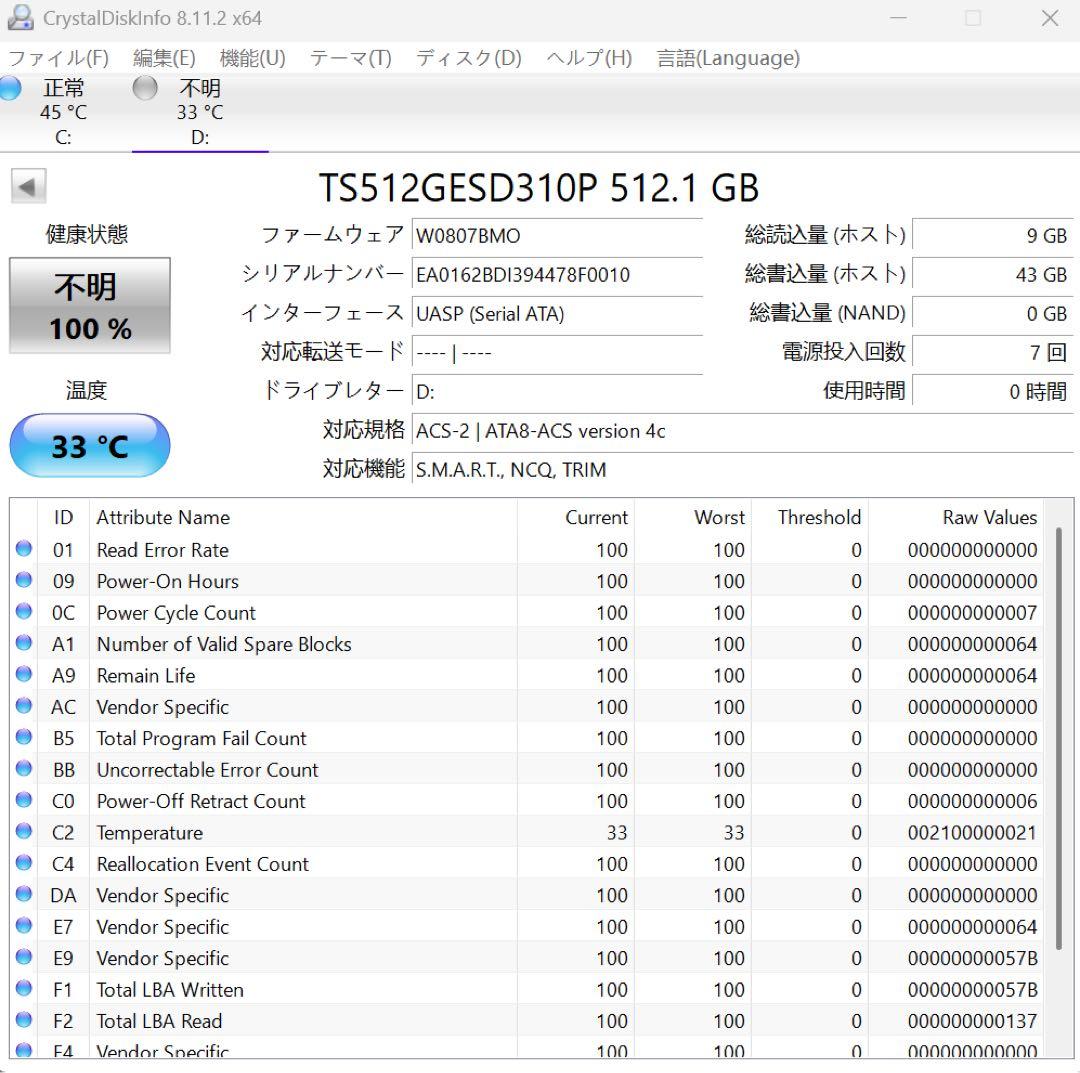Open the 編集(E) menu
Viewport: 1080px width, 1073px height.
click(x=164, y=58)
